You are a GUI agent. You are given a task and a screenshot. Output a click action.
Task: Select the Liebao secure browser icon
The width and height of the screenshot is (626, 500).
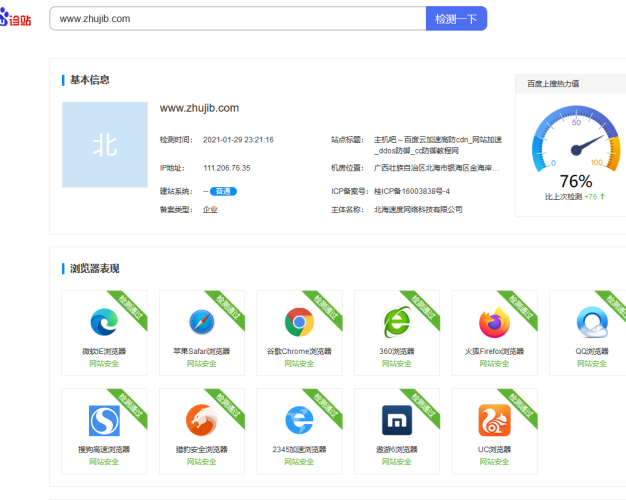[x=202, y=420]
